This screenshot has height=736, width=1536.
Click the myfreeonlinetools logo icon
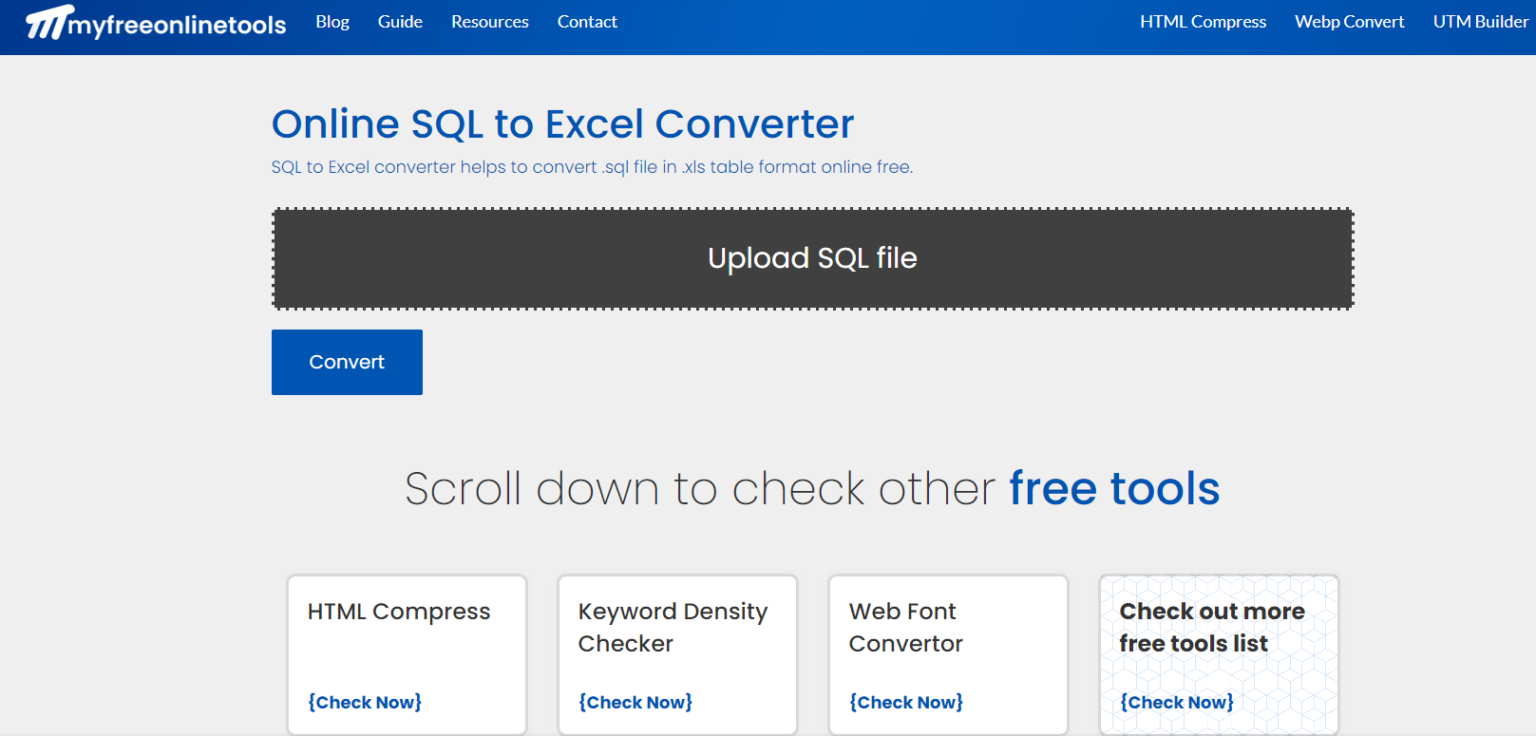tap(47, 20)
